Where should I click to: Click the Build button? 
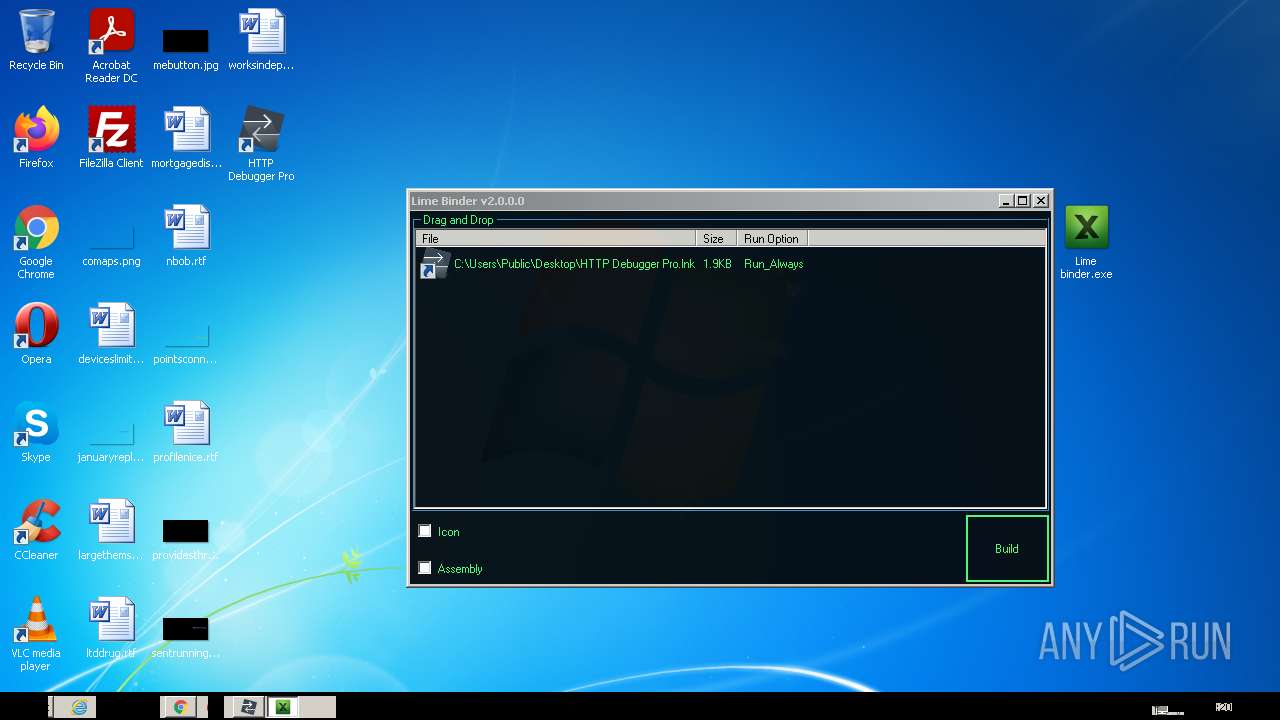pyautogui.click(x=1007, y=549)
